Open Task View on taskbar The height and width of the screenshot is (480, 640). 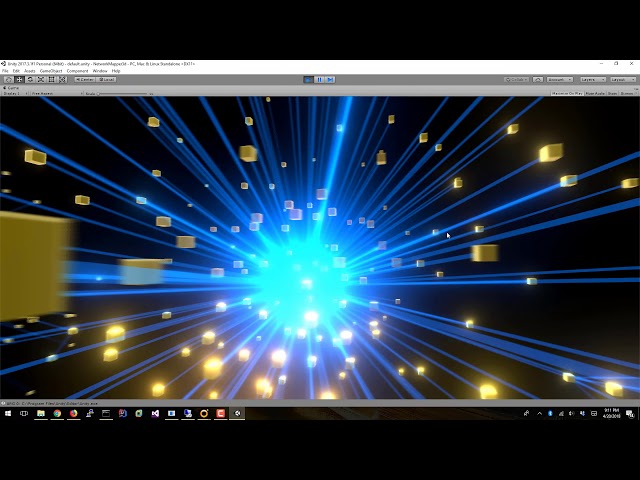(24, 413)
